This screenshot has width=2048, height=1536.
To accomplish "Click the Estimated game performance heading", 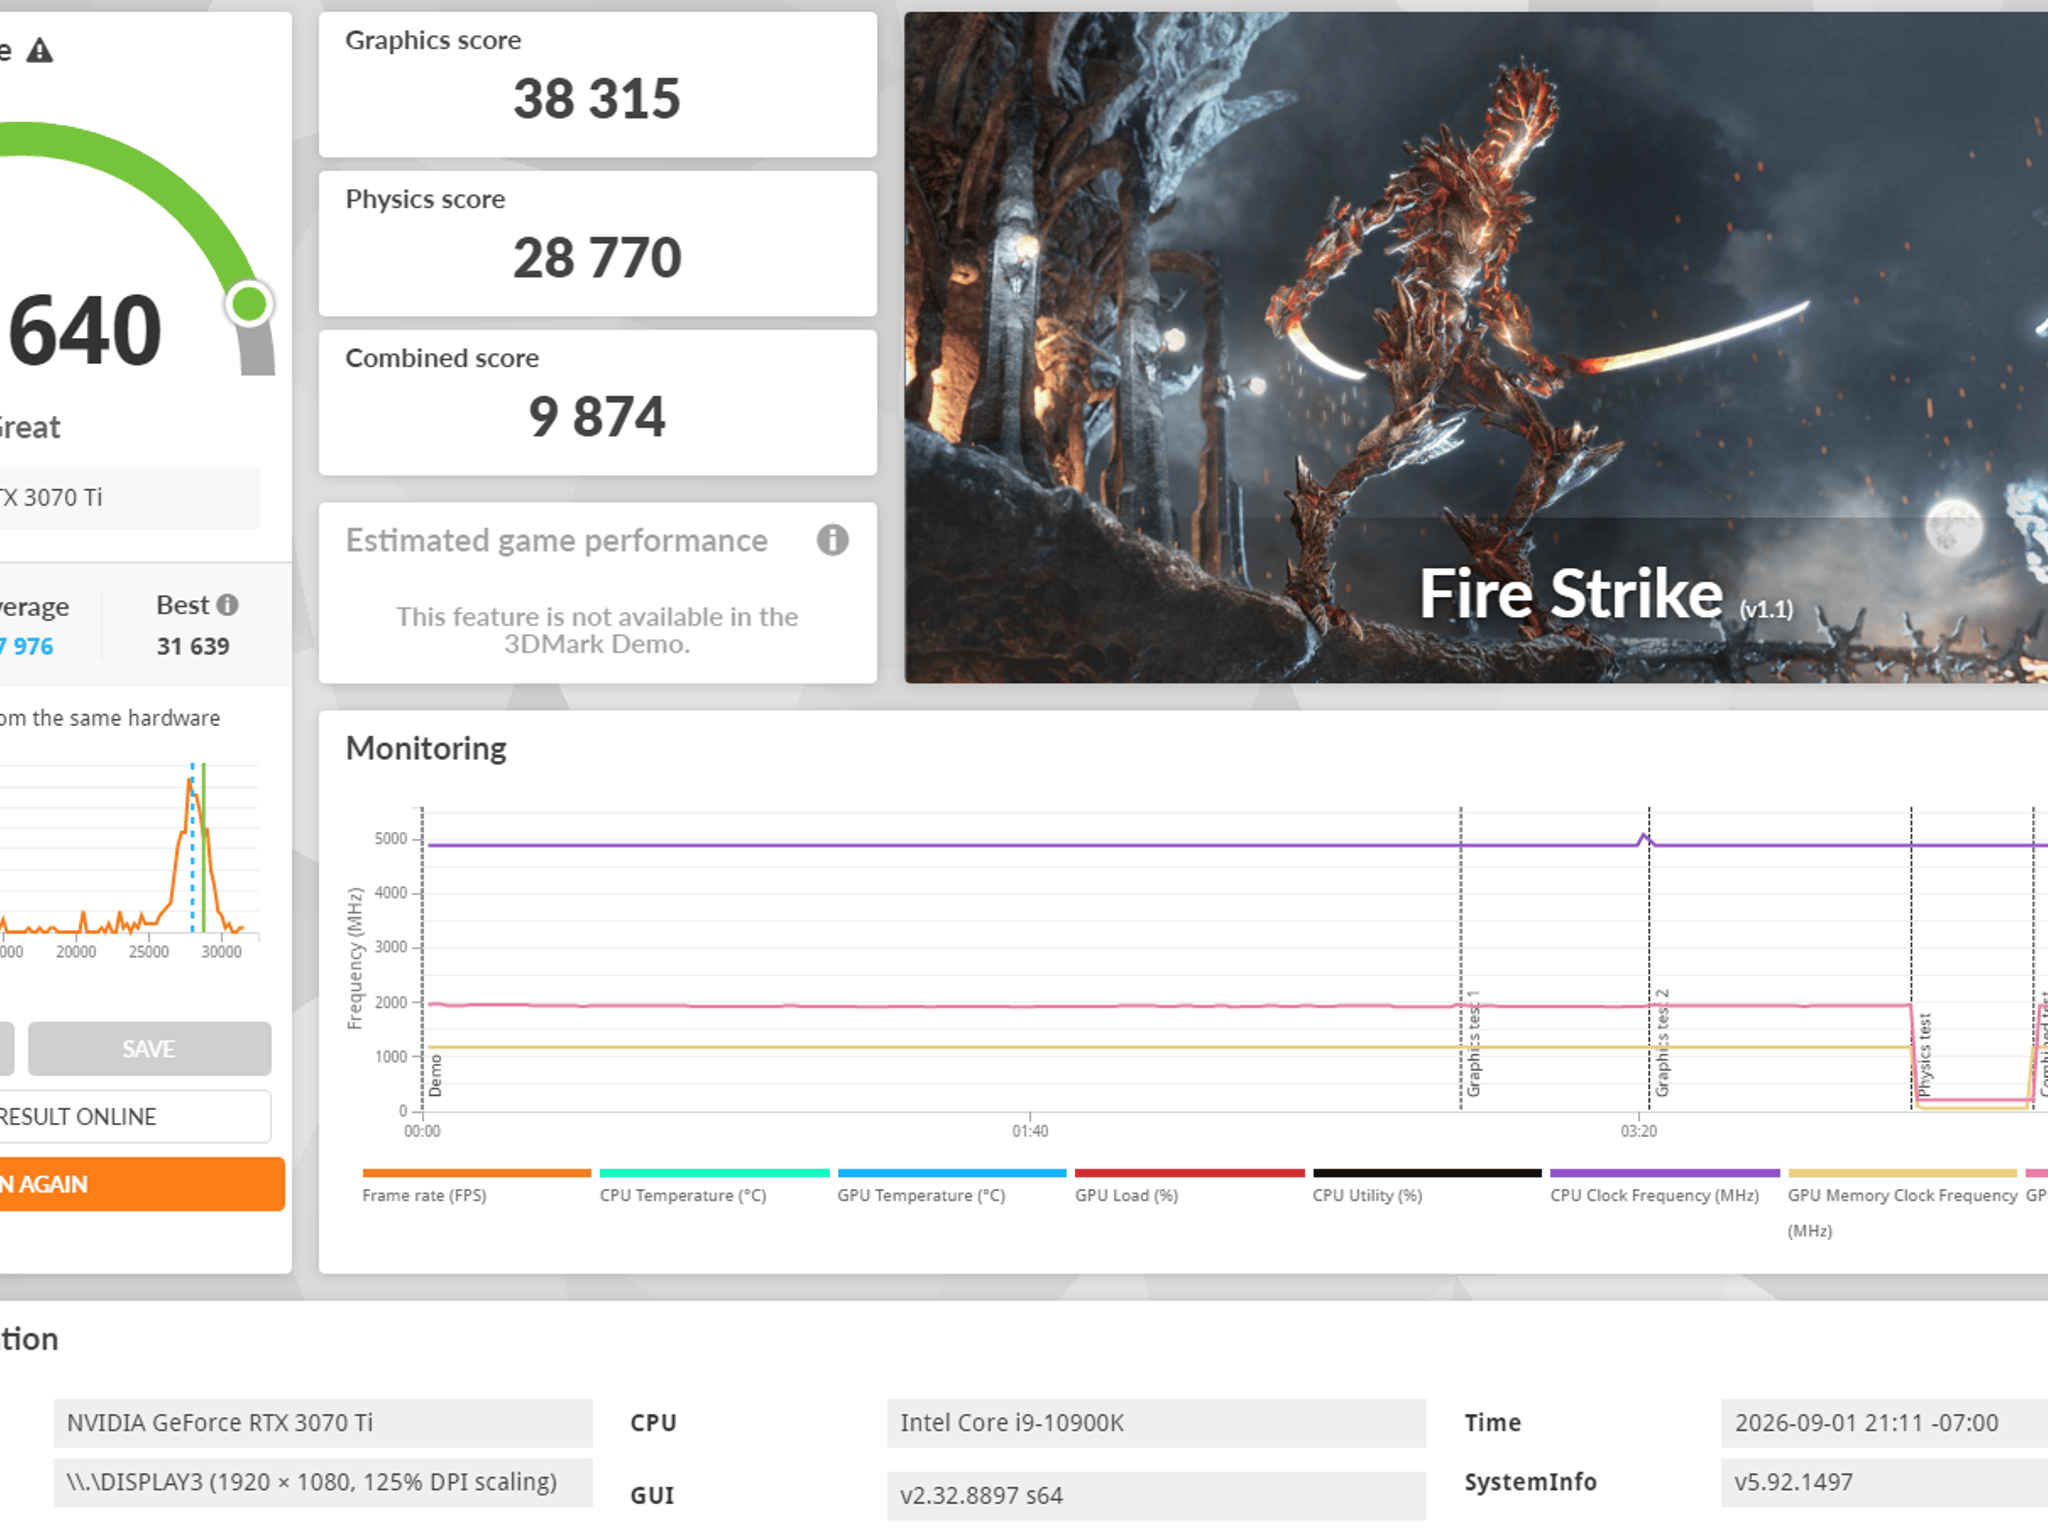I will click(557, 541).
